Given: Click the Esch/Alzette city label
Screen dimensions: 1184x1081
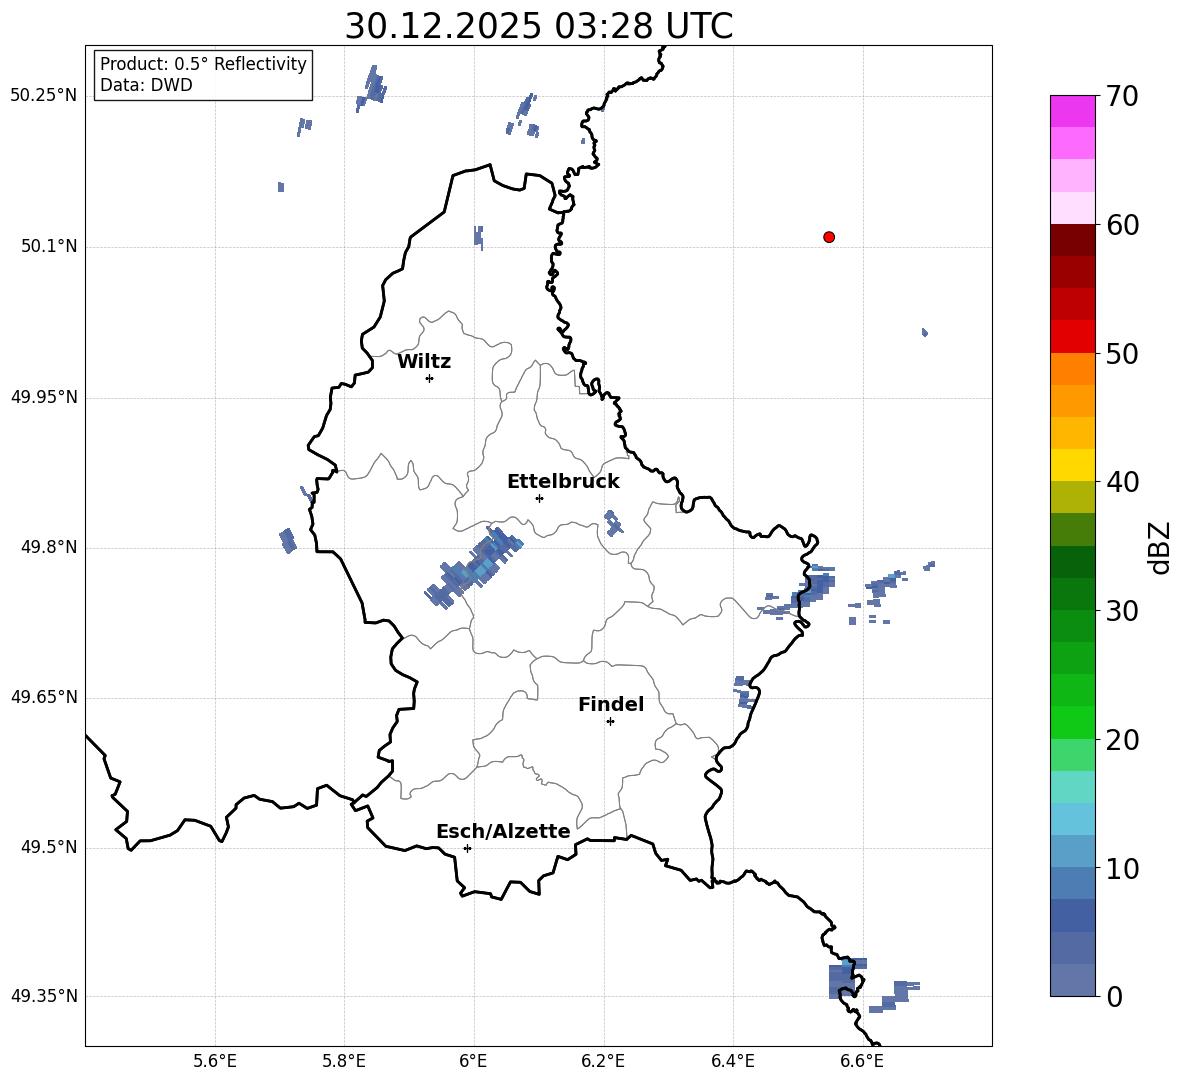Looking at the screenshot, I should tap(503, 832).
